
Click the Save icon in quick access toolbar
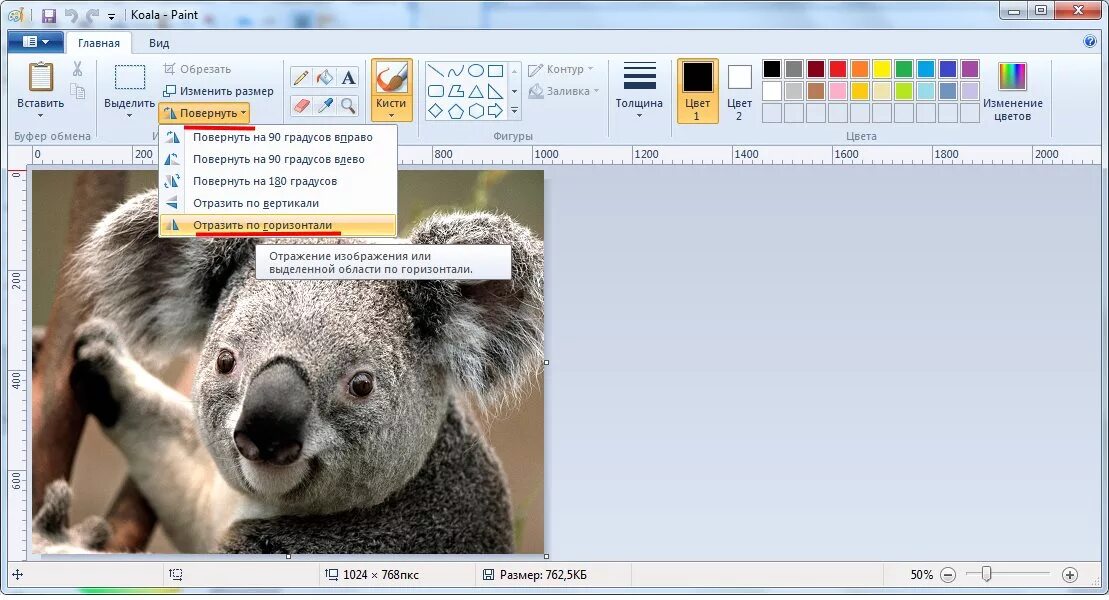pos(49,15)
